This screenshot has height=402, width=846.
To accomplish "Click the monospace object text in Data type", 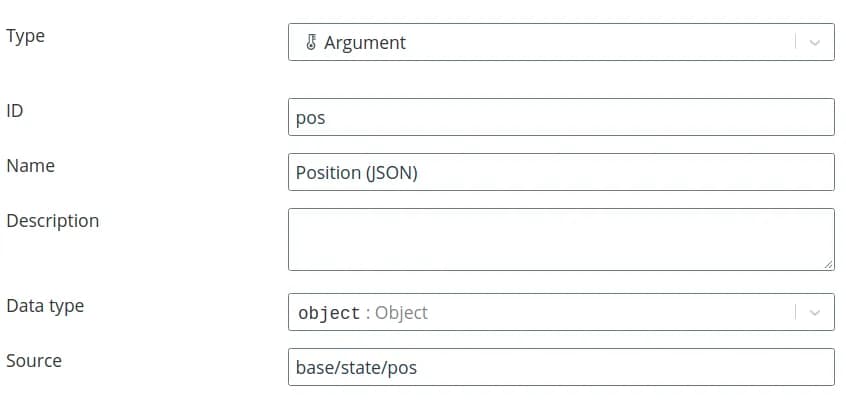I will pos(329,313).
